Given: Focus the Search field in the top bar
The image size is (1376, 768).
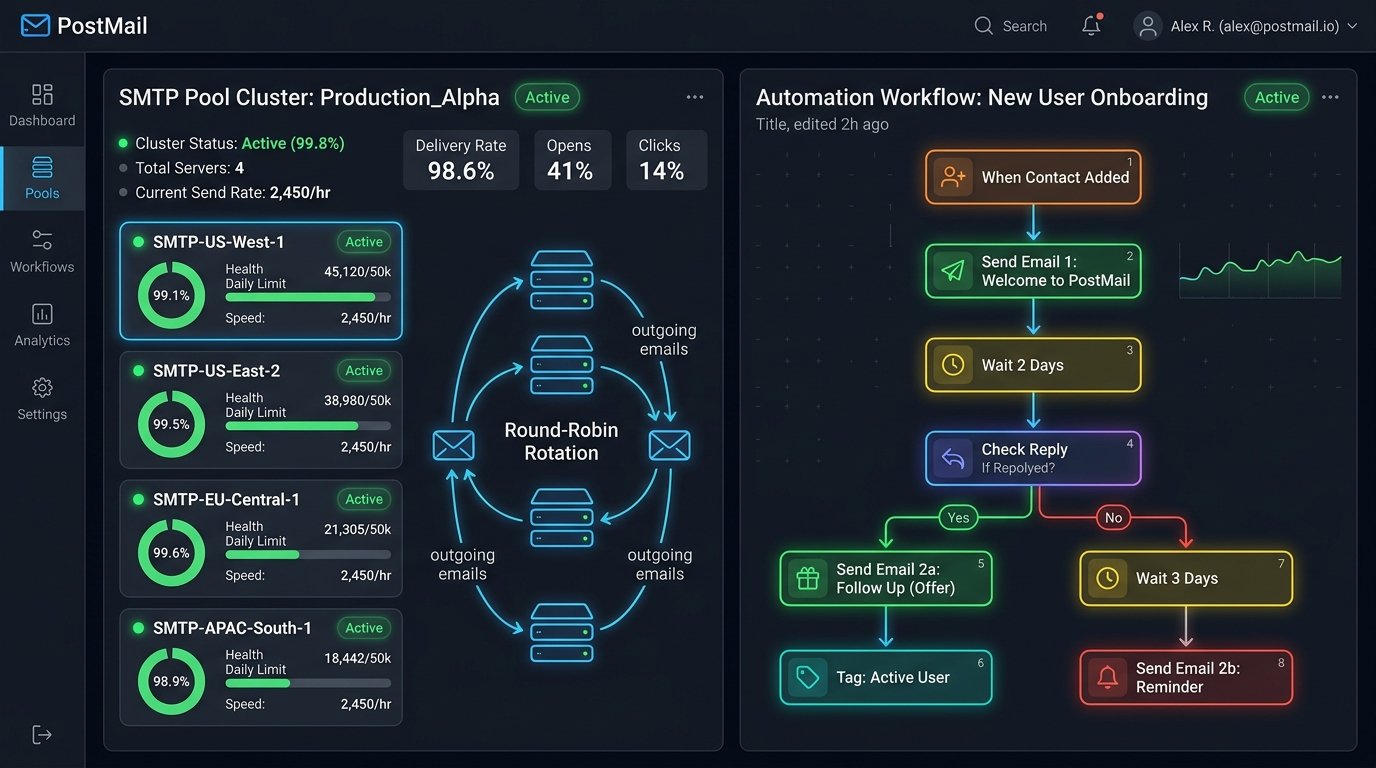Looking at the screenshot, I should pyautogui.click(x=1011, y=26).
